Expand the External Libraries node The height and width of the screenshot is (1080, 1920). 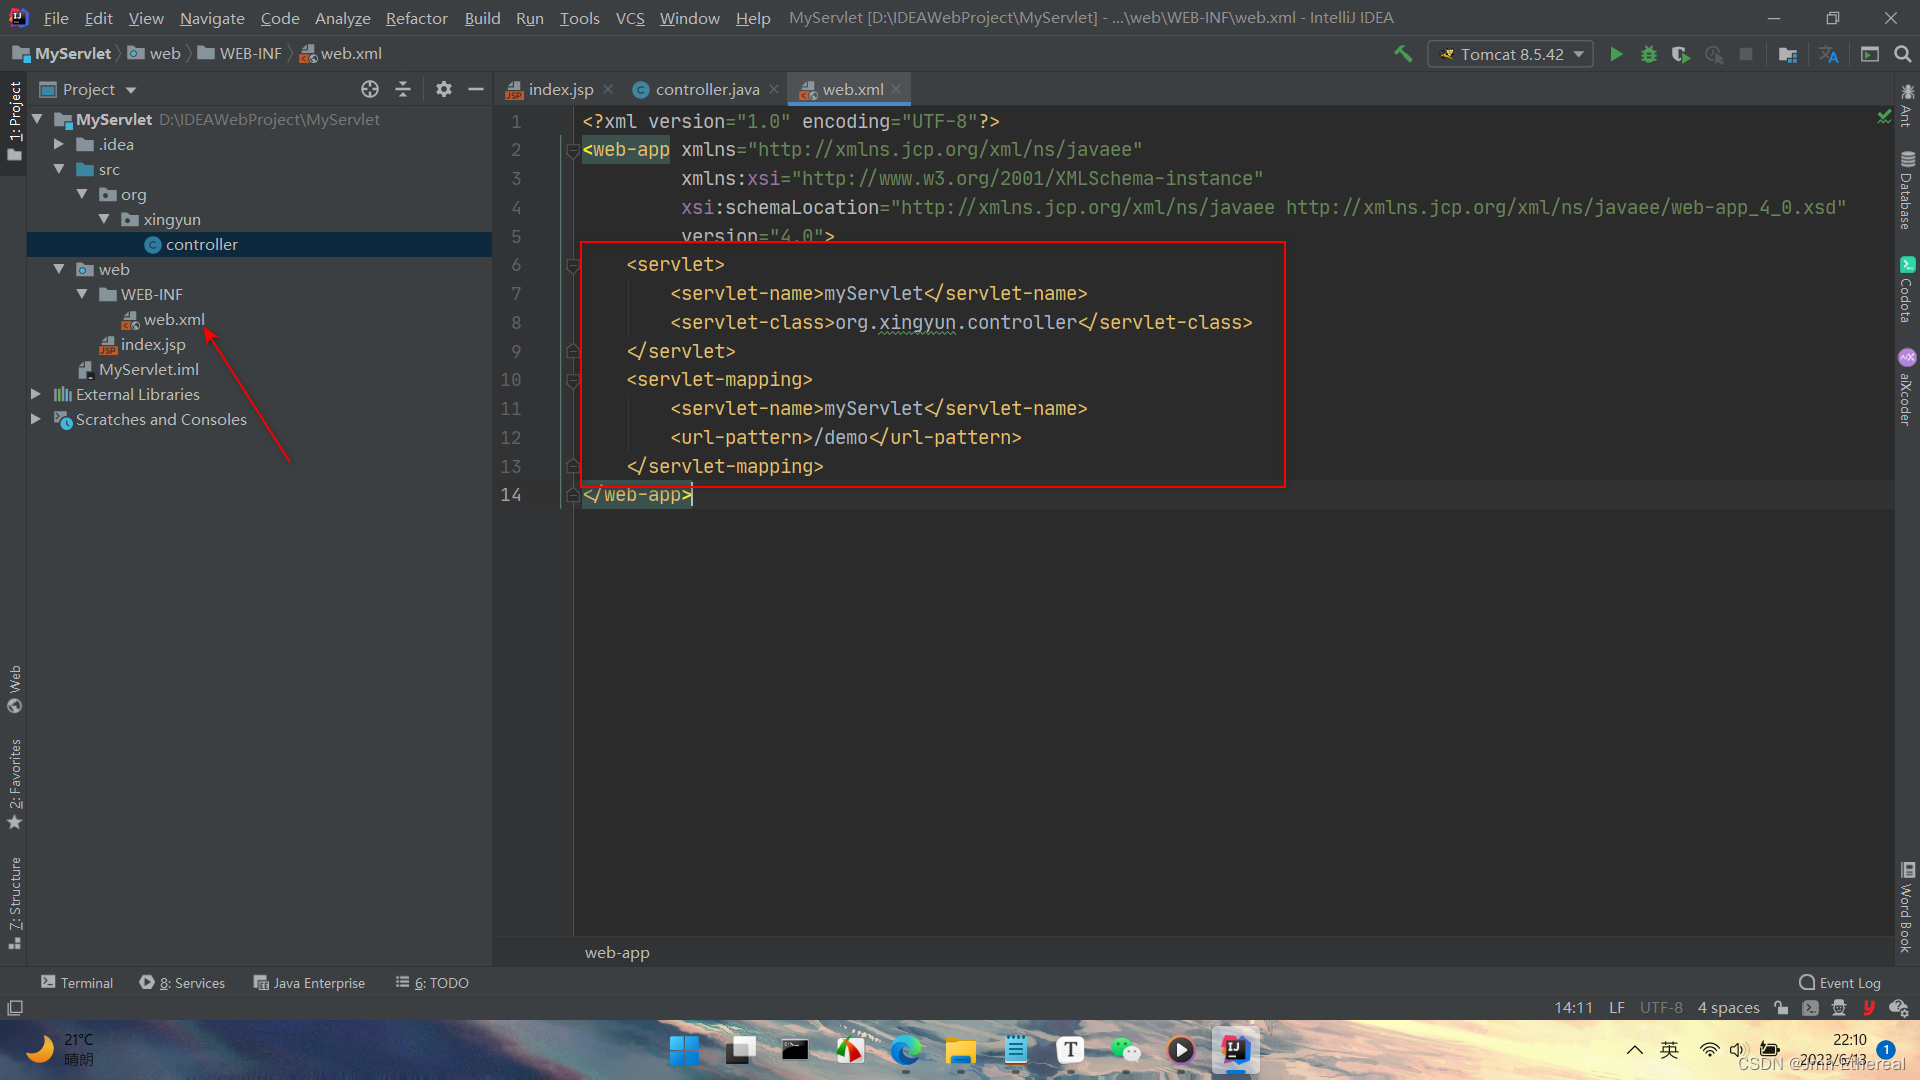(x=36, y=394)
